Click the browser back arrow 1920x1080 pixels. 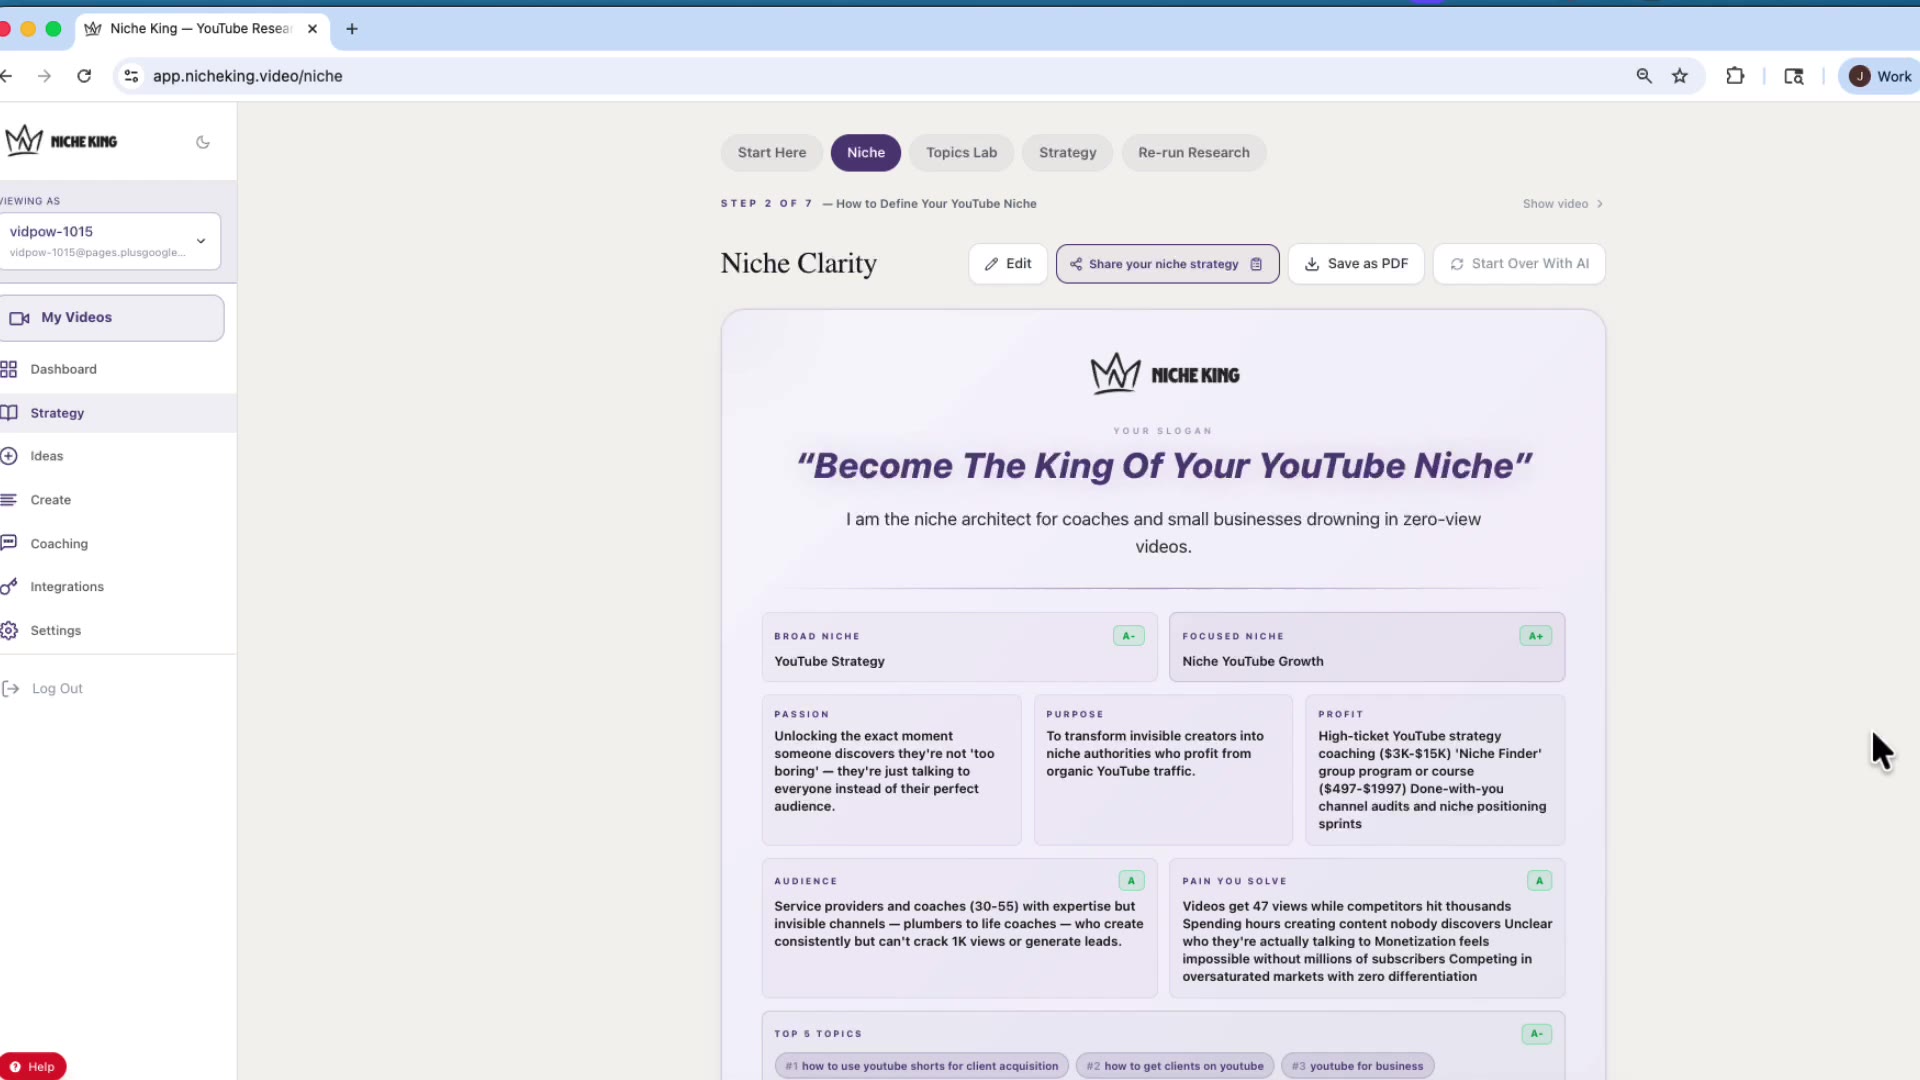coord(7,76)
